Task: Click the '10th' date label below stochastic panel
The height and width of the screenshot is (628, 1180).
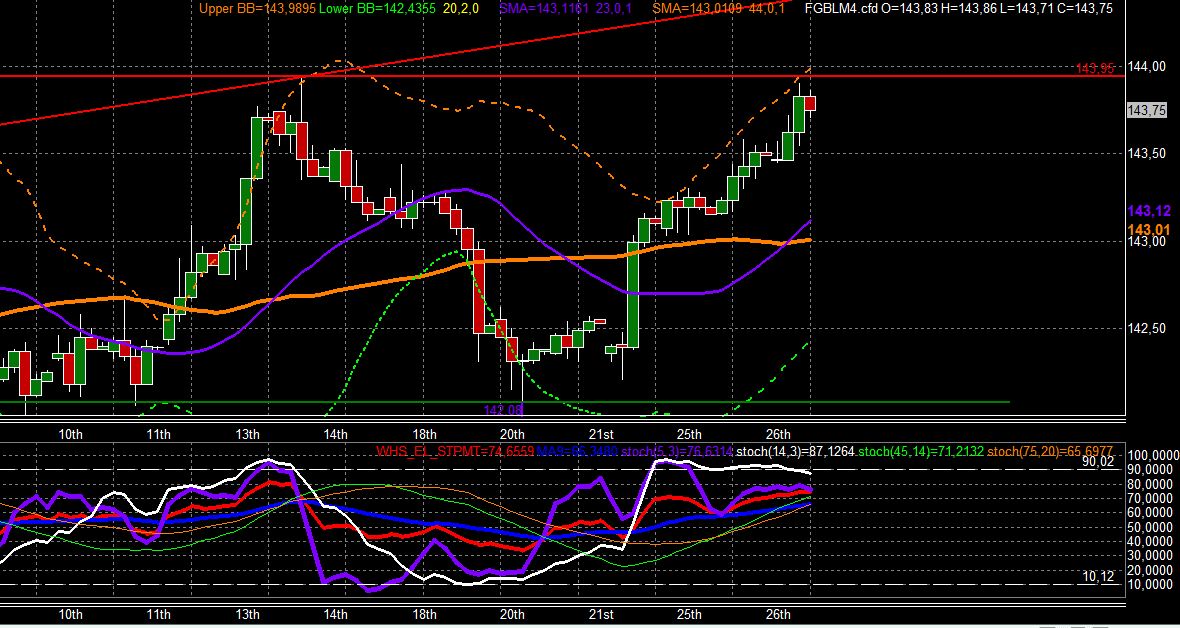Action: pyautogui.click(x=71, y=614)
